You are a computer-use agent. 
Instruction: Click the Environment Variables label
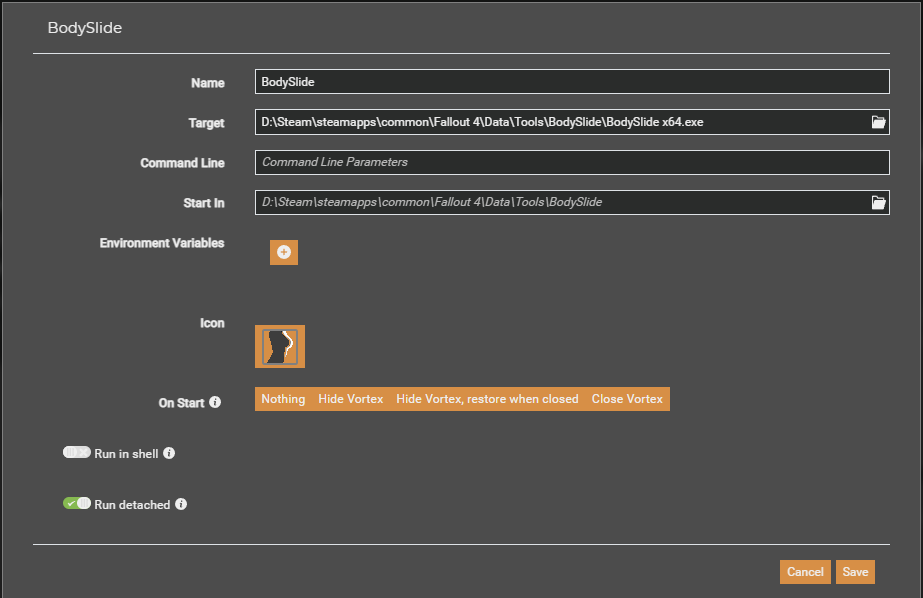tap(162, 243)
